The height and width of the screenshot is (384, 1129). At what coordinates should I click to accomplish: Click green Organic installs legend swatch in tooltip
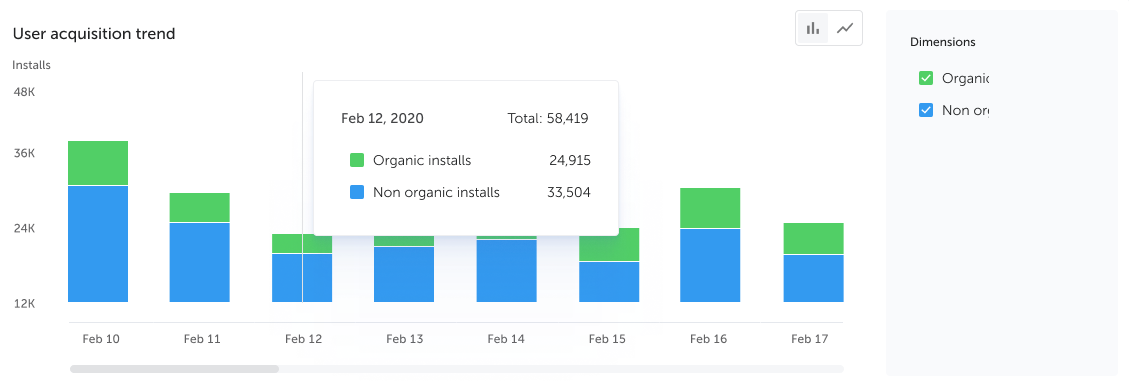point(356,160)
